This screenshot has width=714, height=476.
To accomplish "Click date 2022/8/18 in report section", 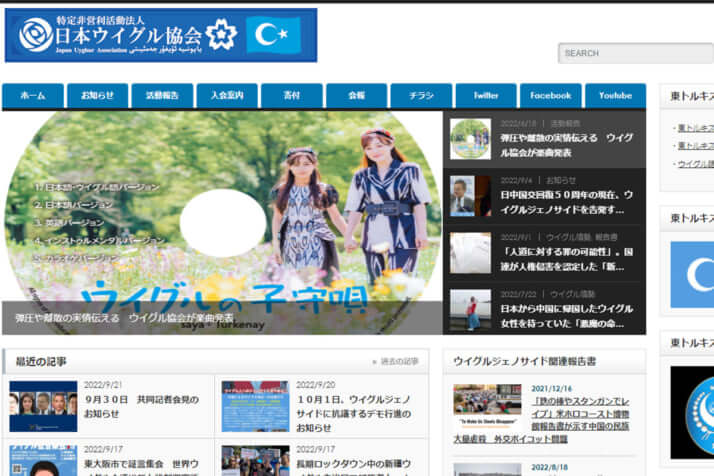I will 550,467.
